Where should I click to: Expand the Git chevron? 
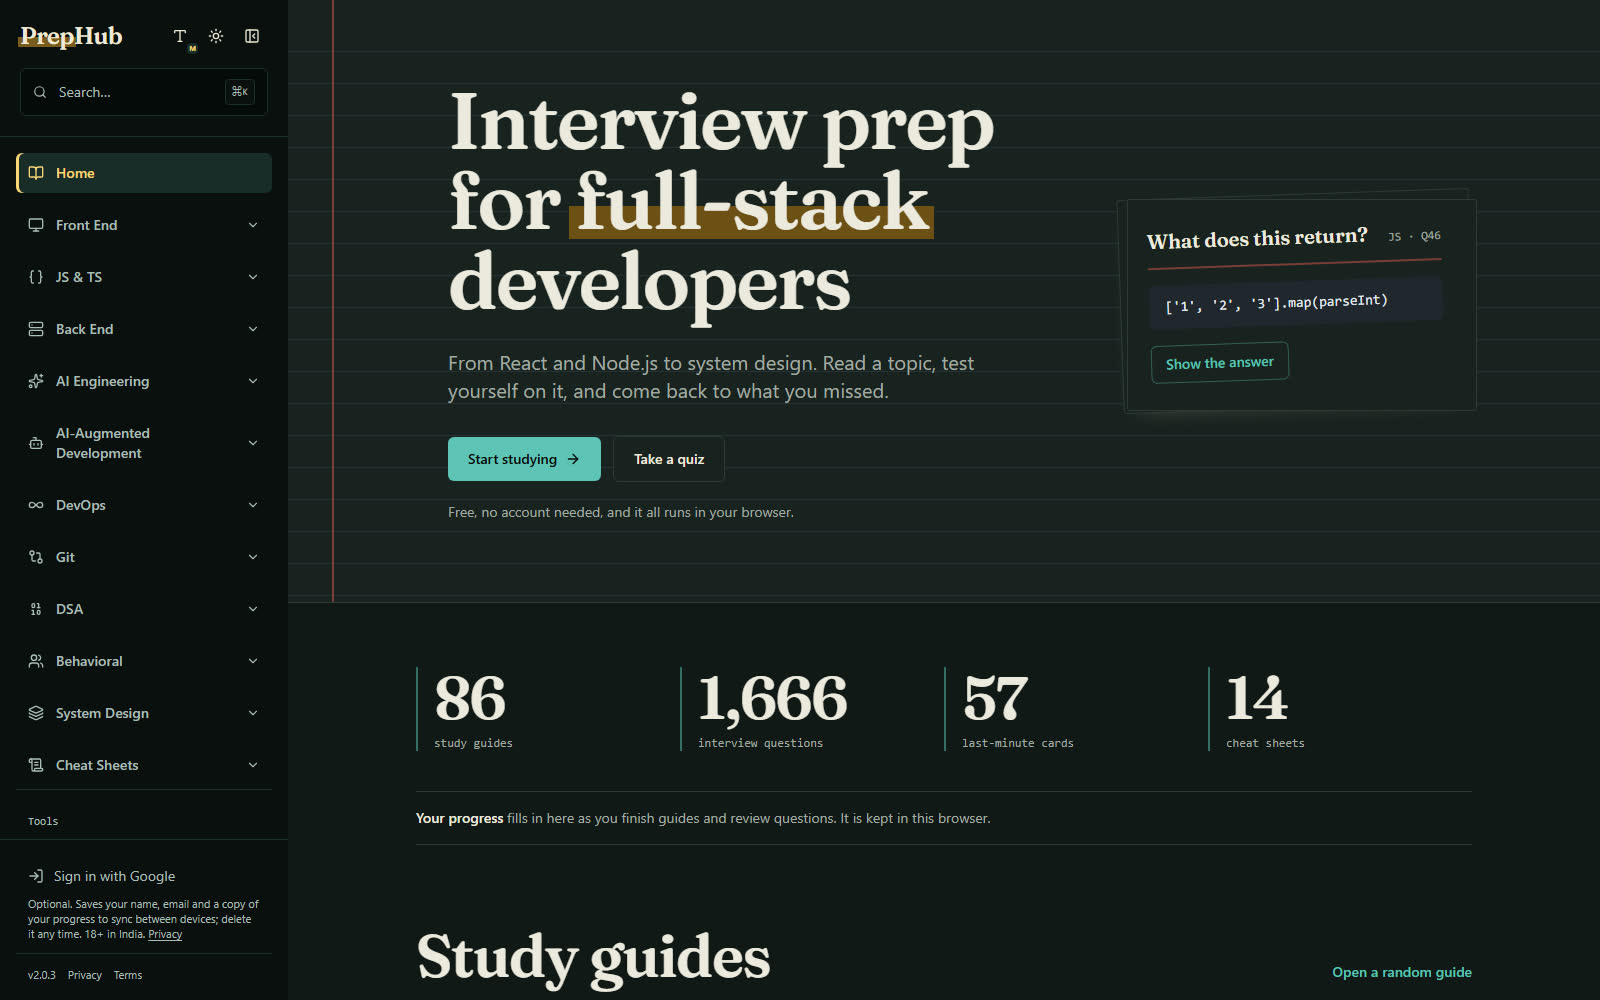(253, 557)
